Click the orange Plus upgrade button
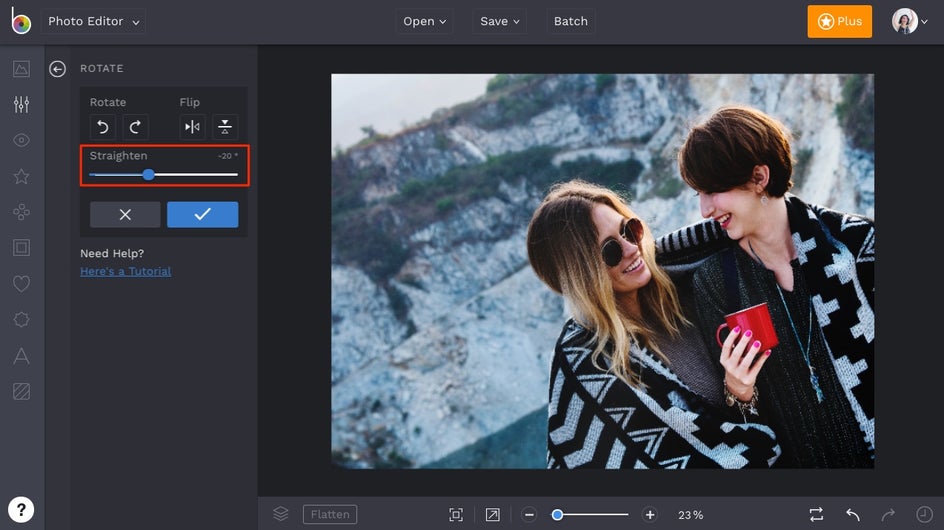This screenshot has height=530, width=944. [839, 22]
